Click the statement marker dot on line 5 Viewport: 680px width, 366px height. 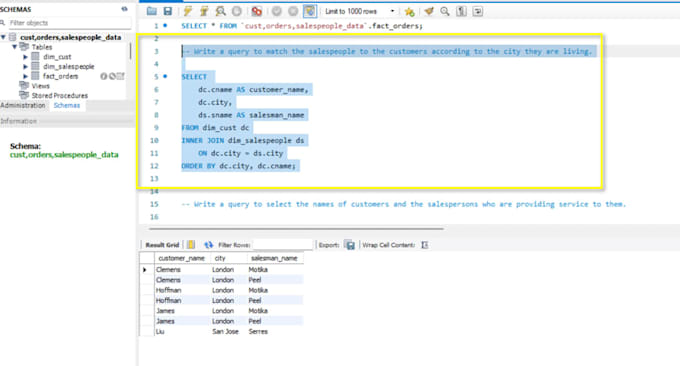tap(165, 76)
